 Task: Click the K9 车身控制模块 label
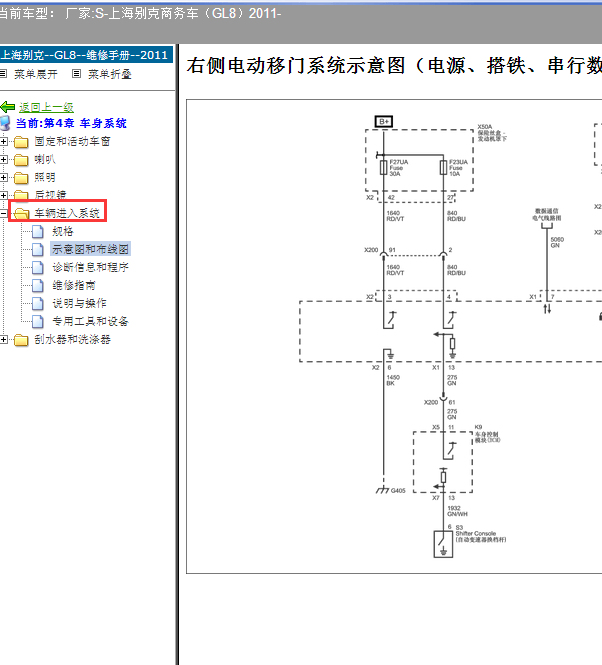(x=487, y=434)
